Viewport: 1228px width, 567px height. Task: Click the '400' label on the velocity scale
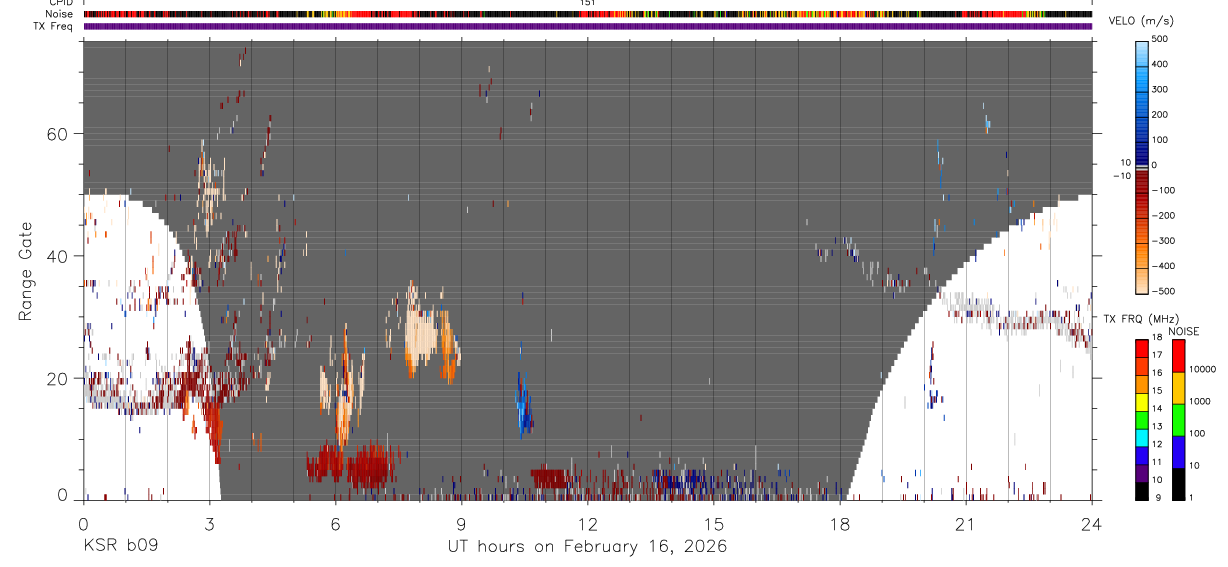[x=1162, y=64]
